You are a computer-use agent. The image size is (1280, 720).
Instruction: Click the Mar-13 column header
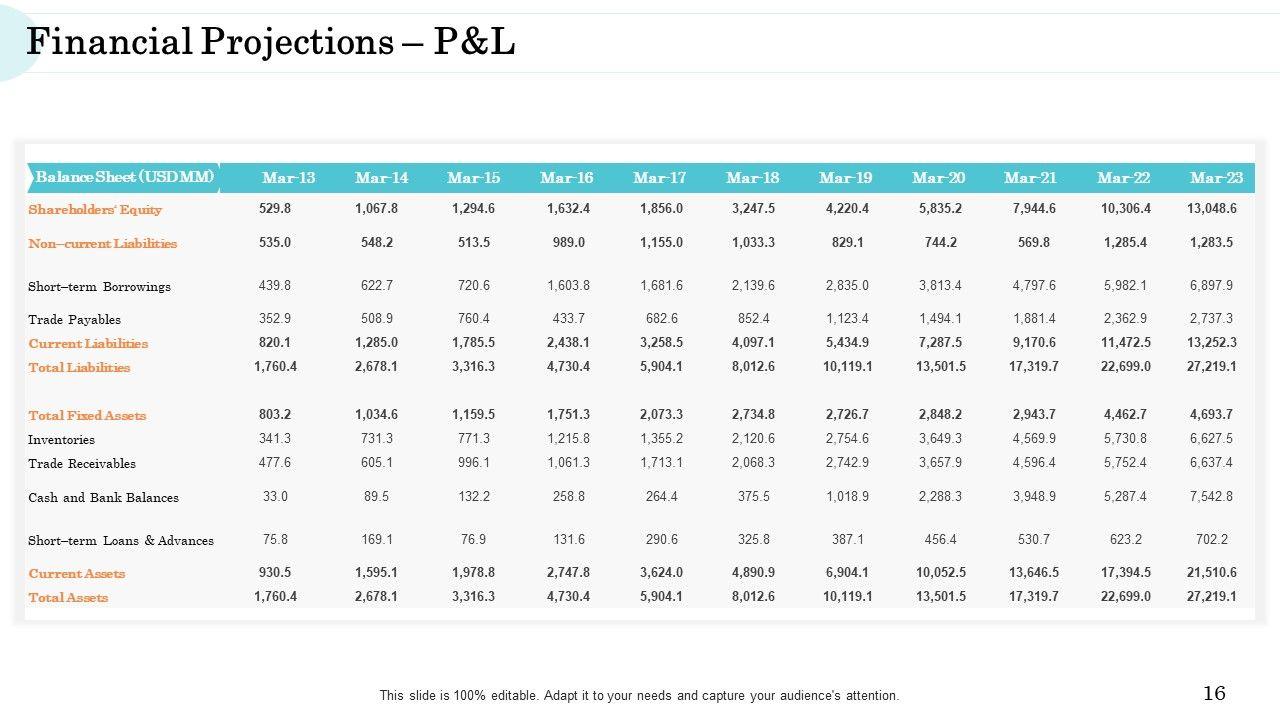(x=288, y=178)
